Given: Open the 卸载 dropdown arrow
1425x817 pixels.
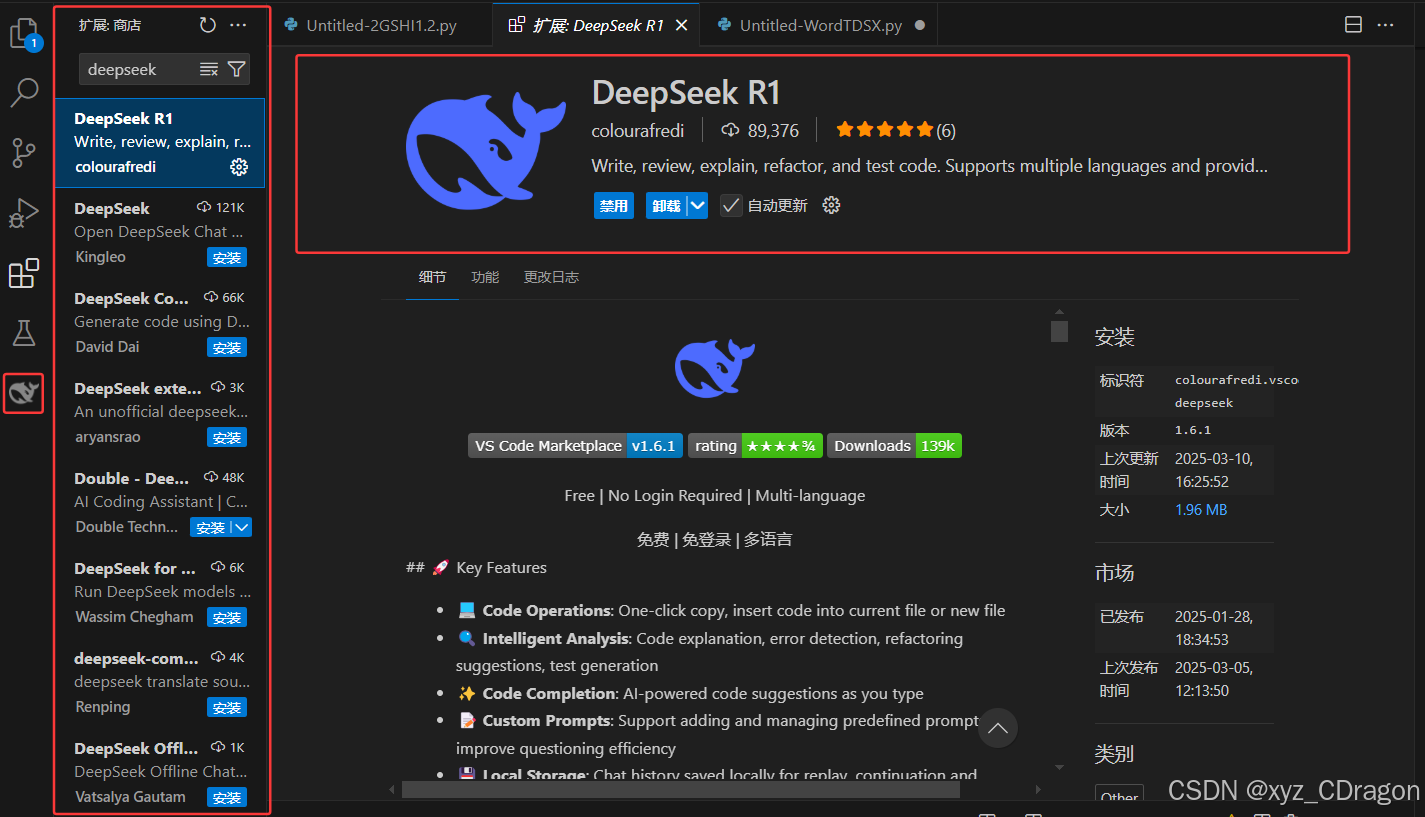Looking at the screenshot, I should (698, 205).
